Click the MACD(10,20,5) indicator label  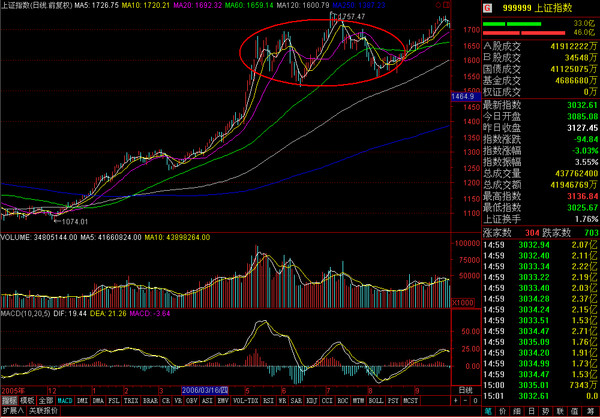pos(25,314)
